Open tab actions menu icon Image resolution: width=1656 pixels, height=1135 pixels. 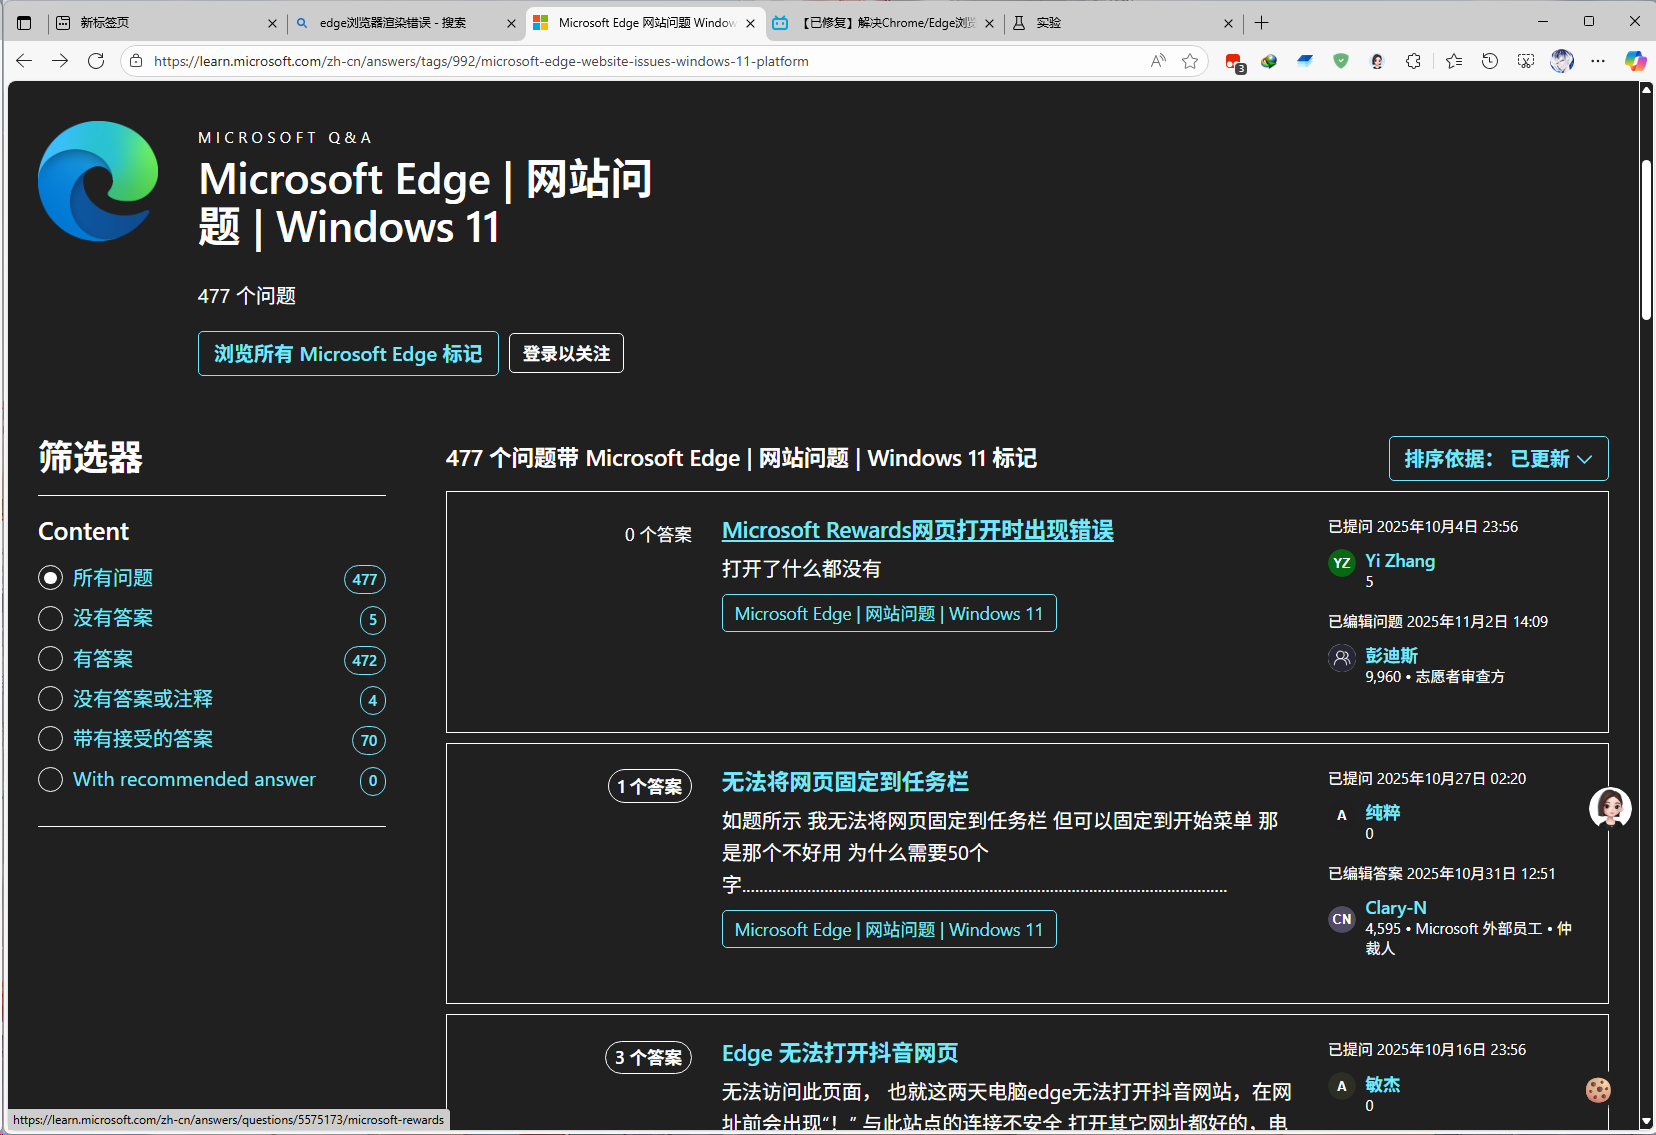[x=25, y=22]
